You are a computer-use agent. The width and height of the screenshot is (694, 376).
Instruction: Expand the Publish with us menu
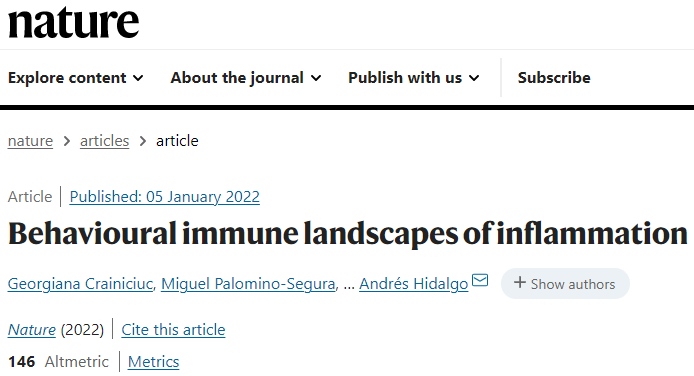coord(414,78)
